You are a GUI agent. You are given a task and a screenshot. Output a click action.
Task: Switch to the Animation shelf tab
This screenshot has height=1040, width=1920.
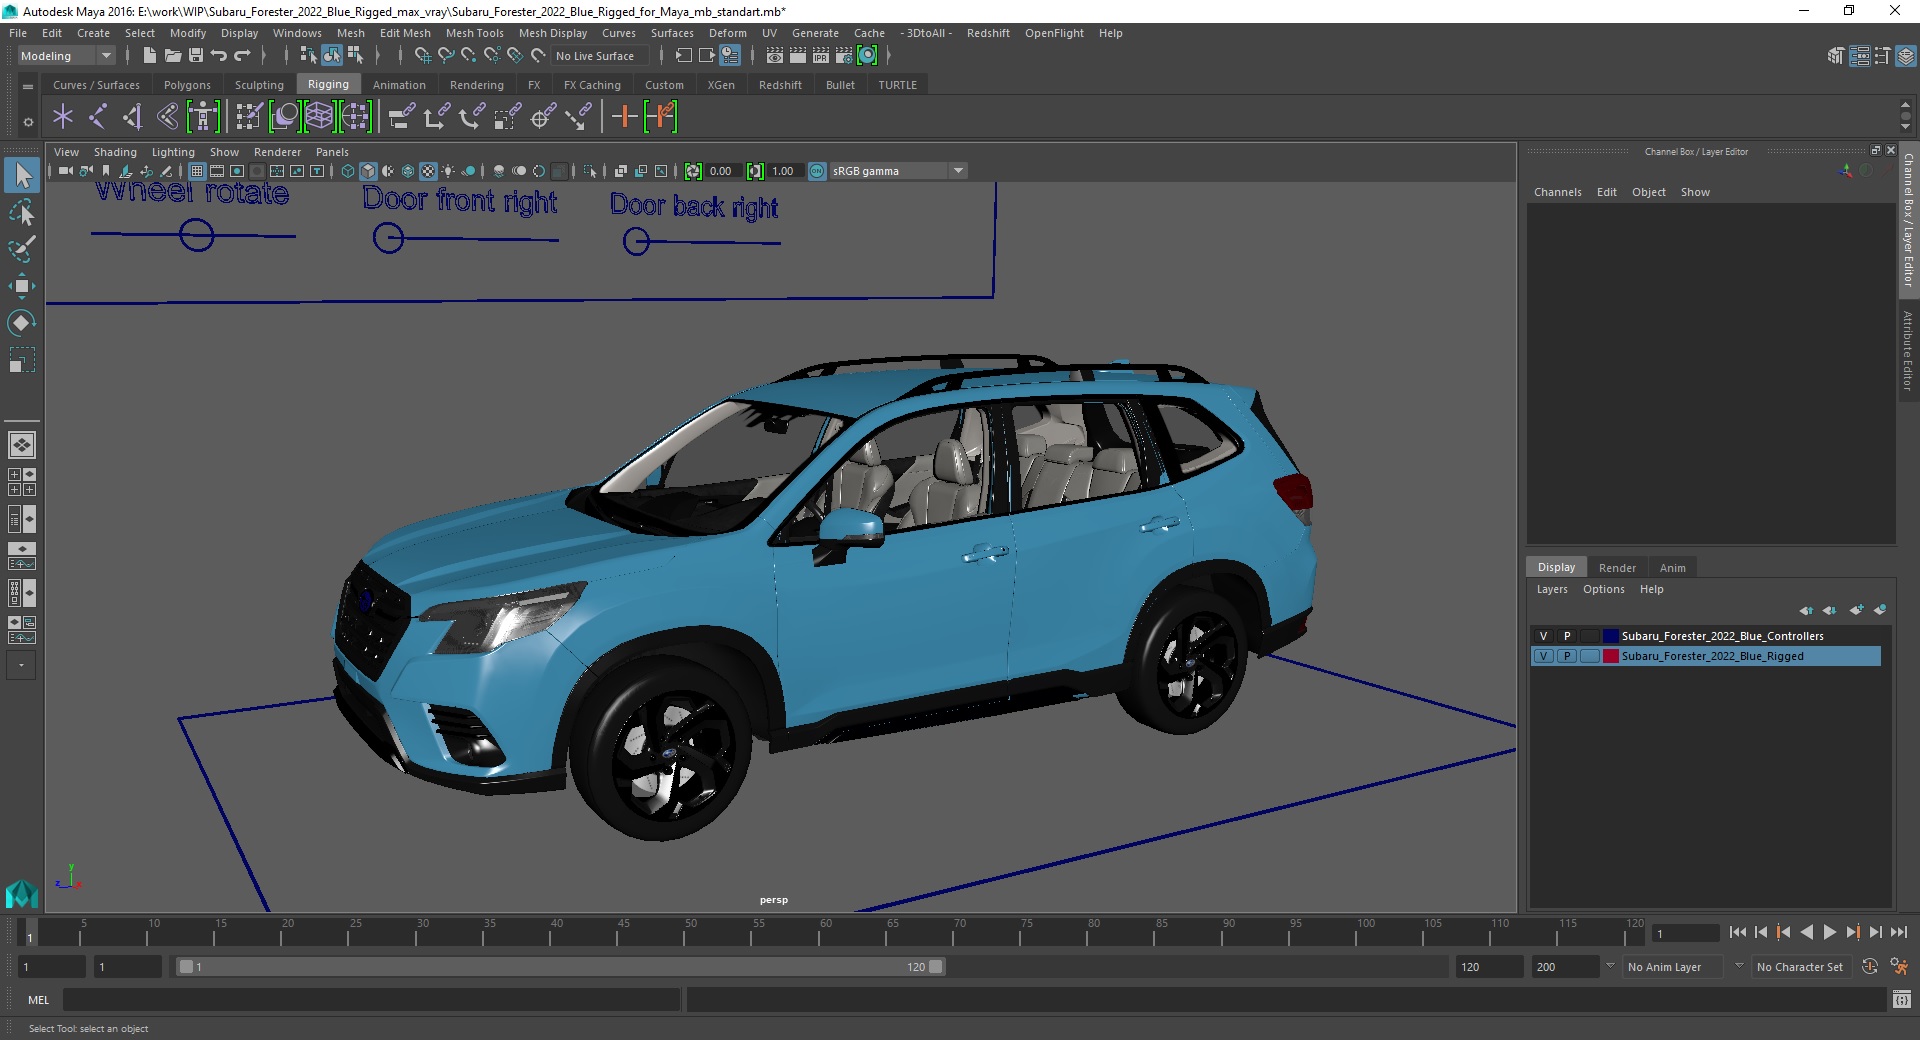pos(399,85)
